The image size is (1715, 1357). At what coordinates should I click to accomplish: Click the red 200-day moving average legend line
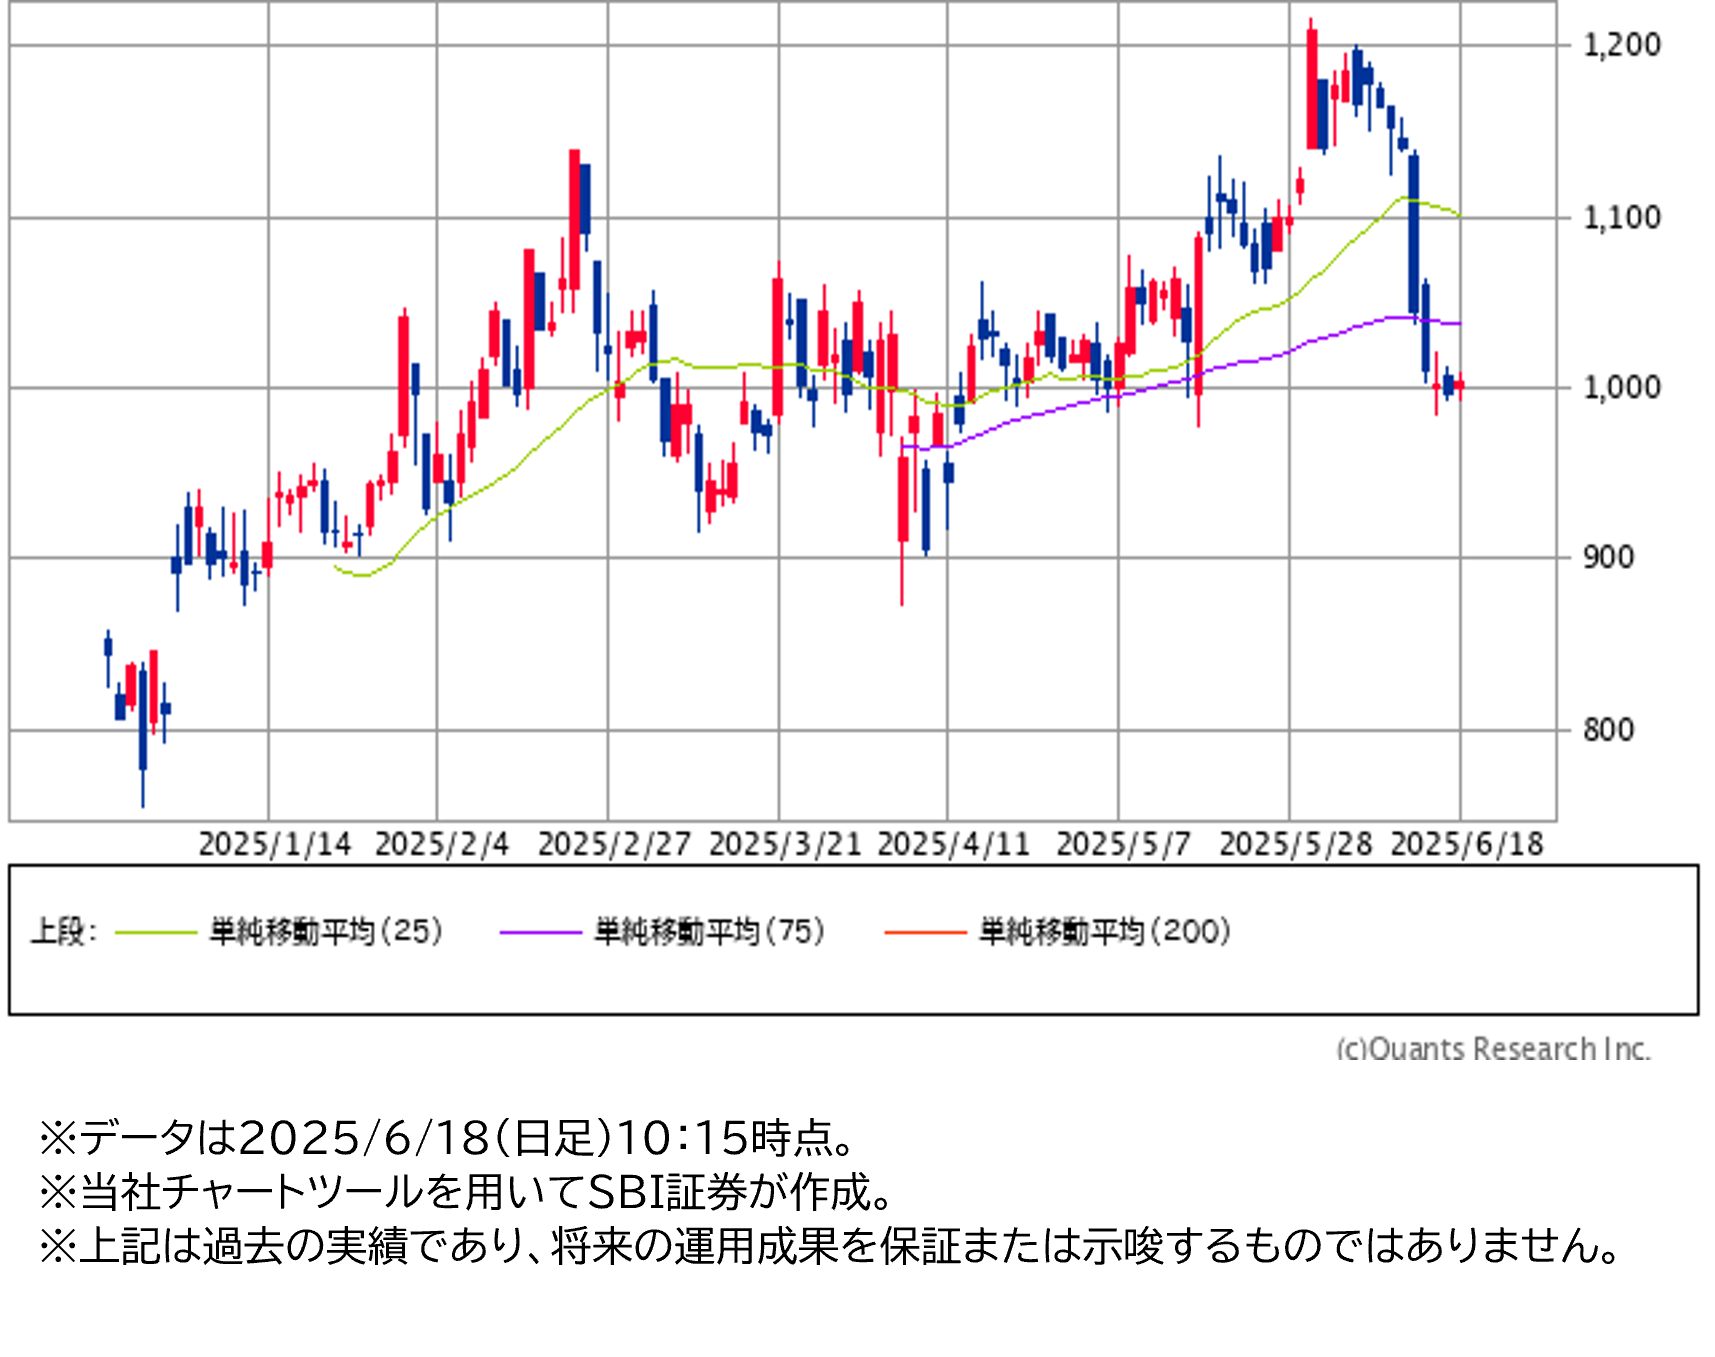tap(925, 932)
